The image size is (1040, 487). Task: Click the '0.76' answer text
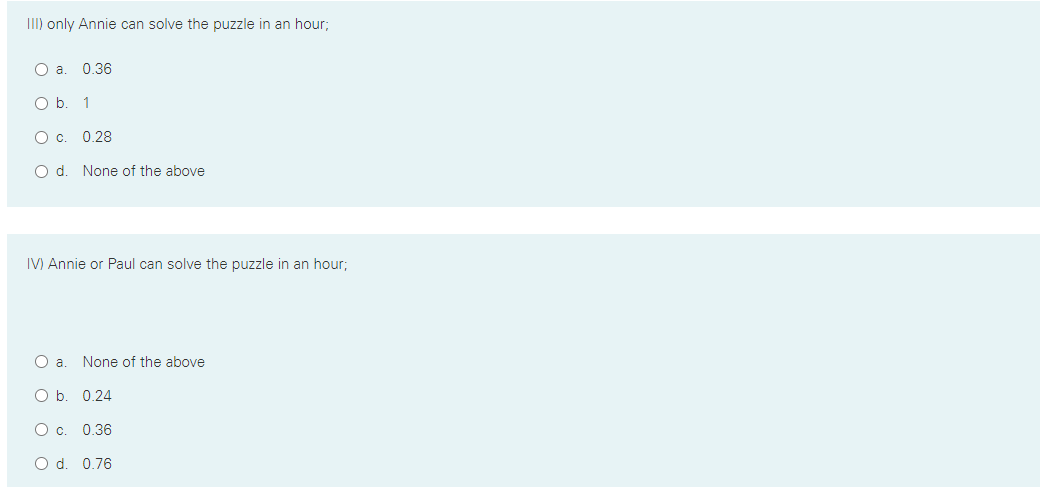point(98,464)
